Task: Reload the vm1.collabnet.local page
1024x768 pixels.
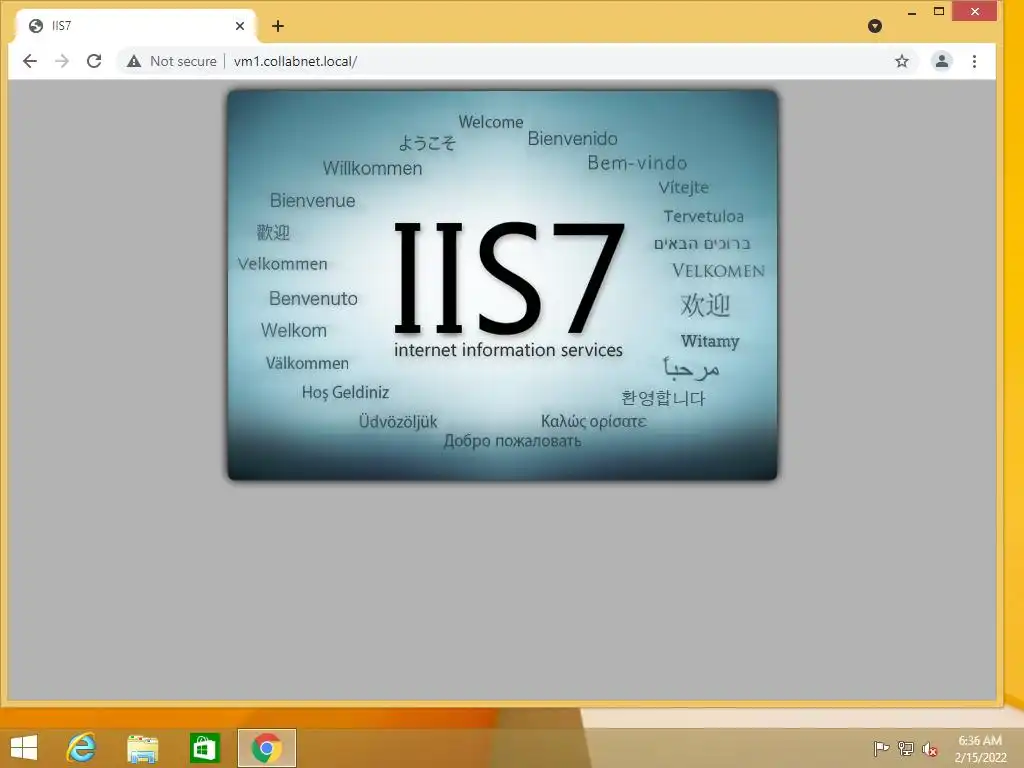Action: [x=94, y=61]
